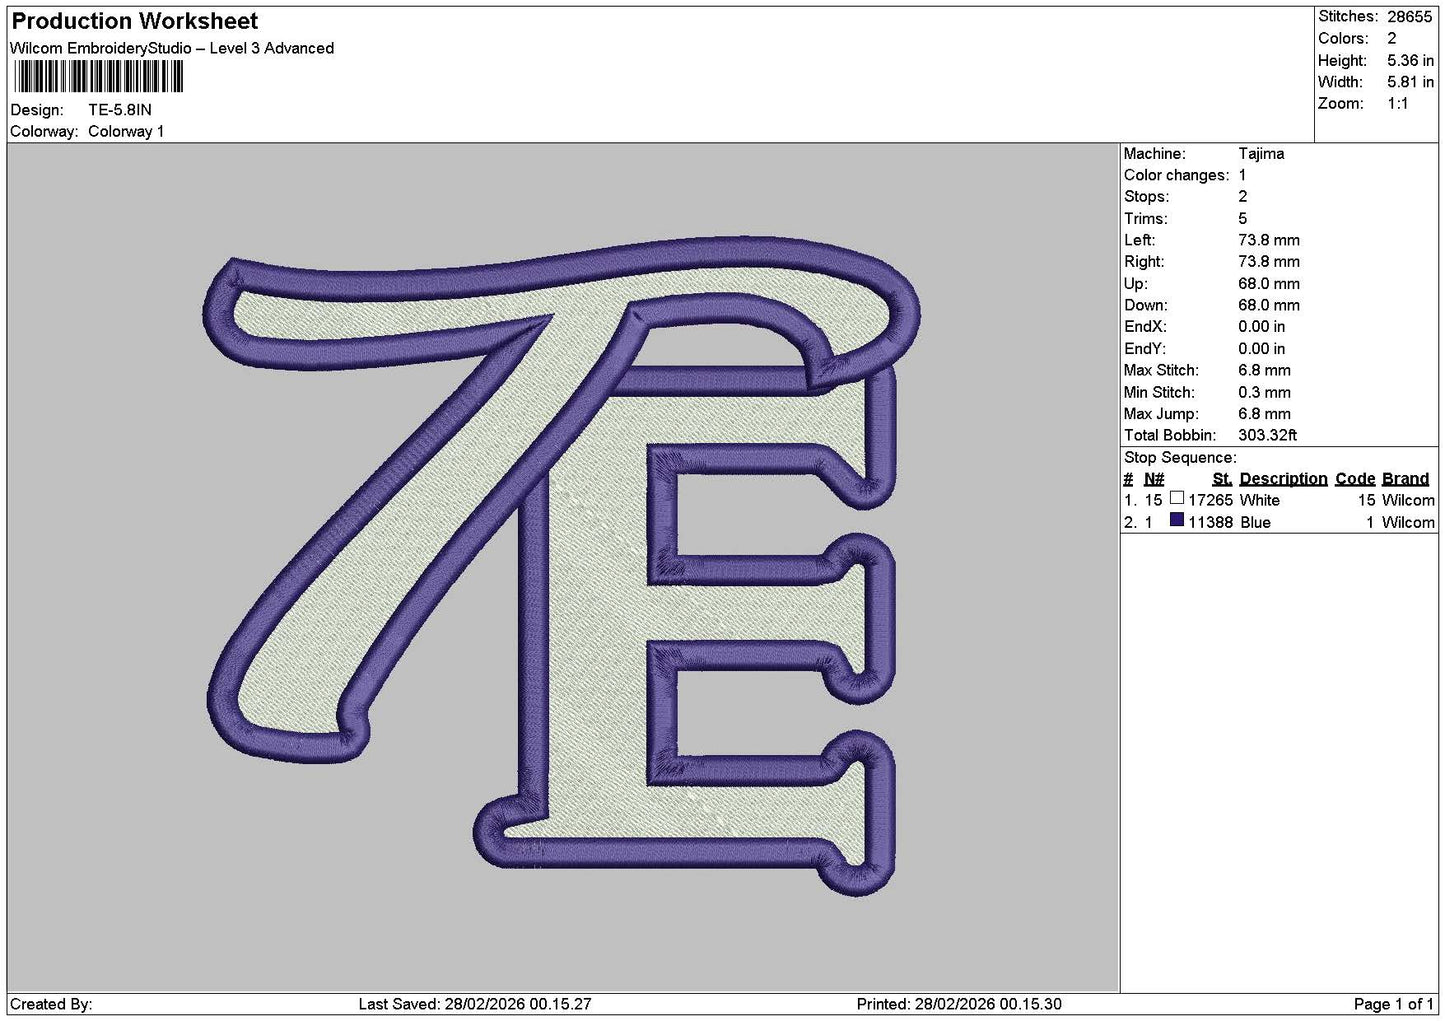Click the Page 1 of 1 indicator
The height and width of the screenshot is (1021, 1445).
[x=1394, y=1004]
